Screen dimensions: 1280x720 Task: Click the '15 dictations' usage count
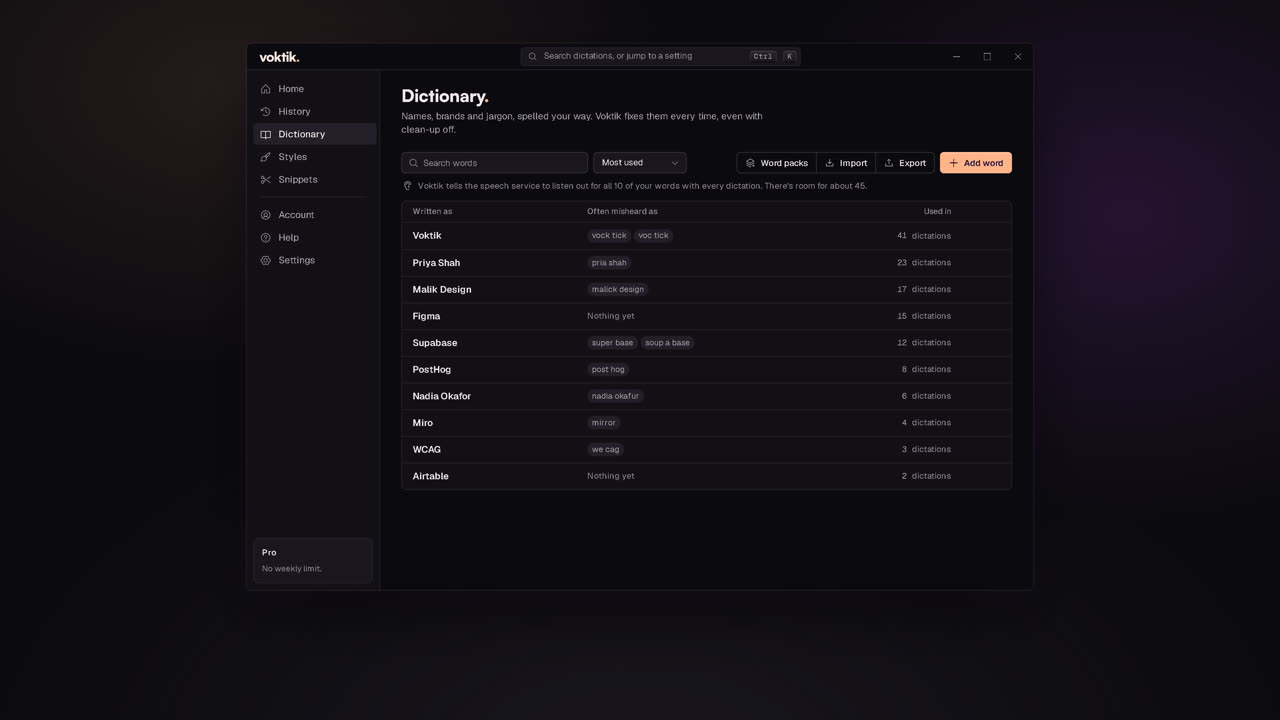click(x=924, y=316)
